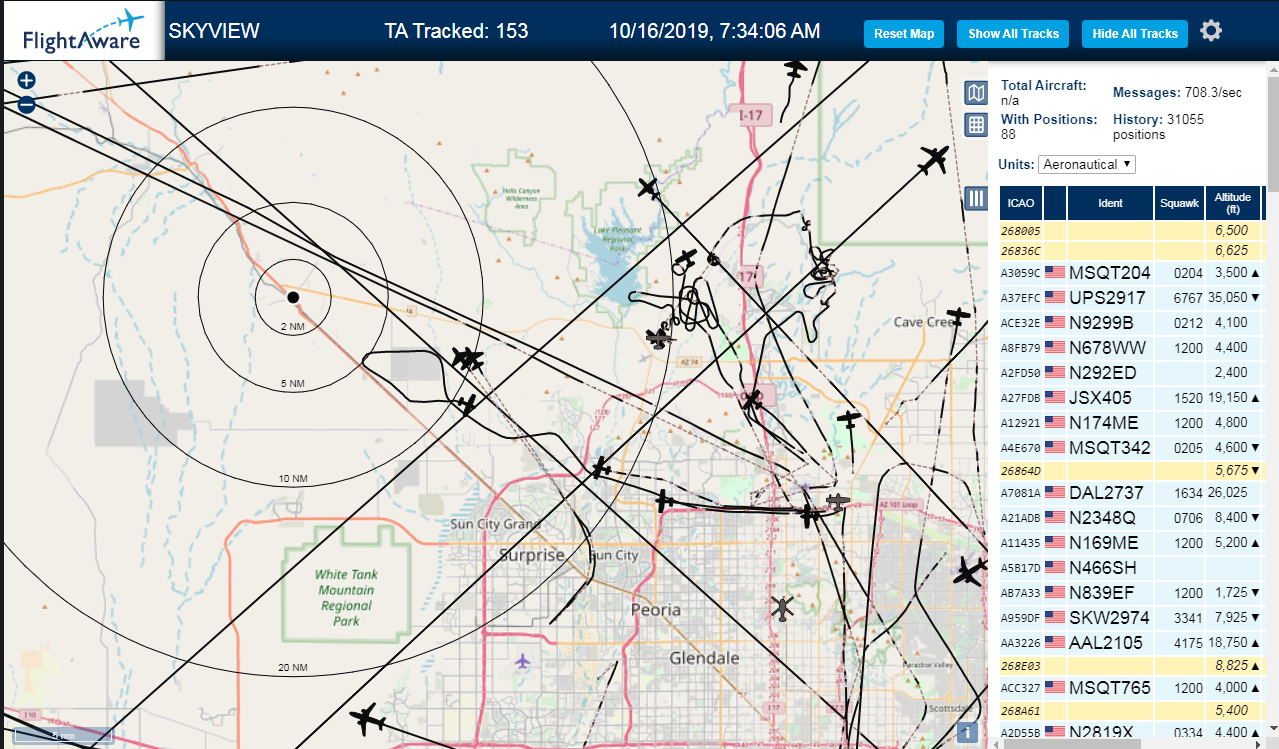Click the ICAO 268E03 row
This screenshot has width=1279, height=749.
[x=1131, y=666]
